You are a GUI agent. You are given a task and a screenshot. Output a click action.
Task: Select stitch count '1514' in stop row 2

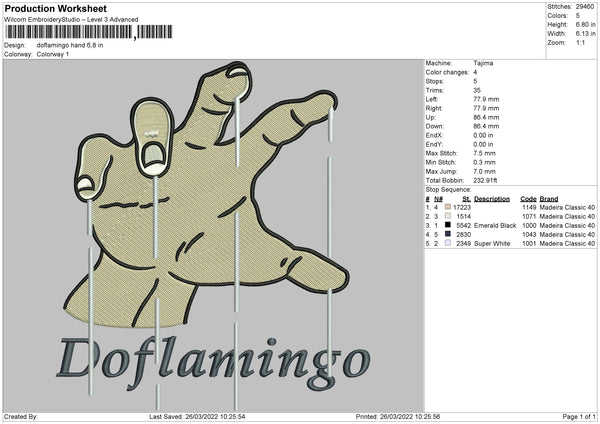pos(464,217)
